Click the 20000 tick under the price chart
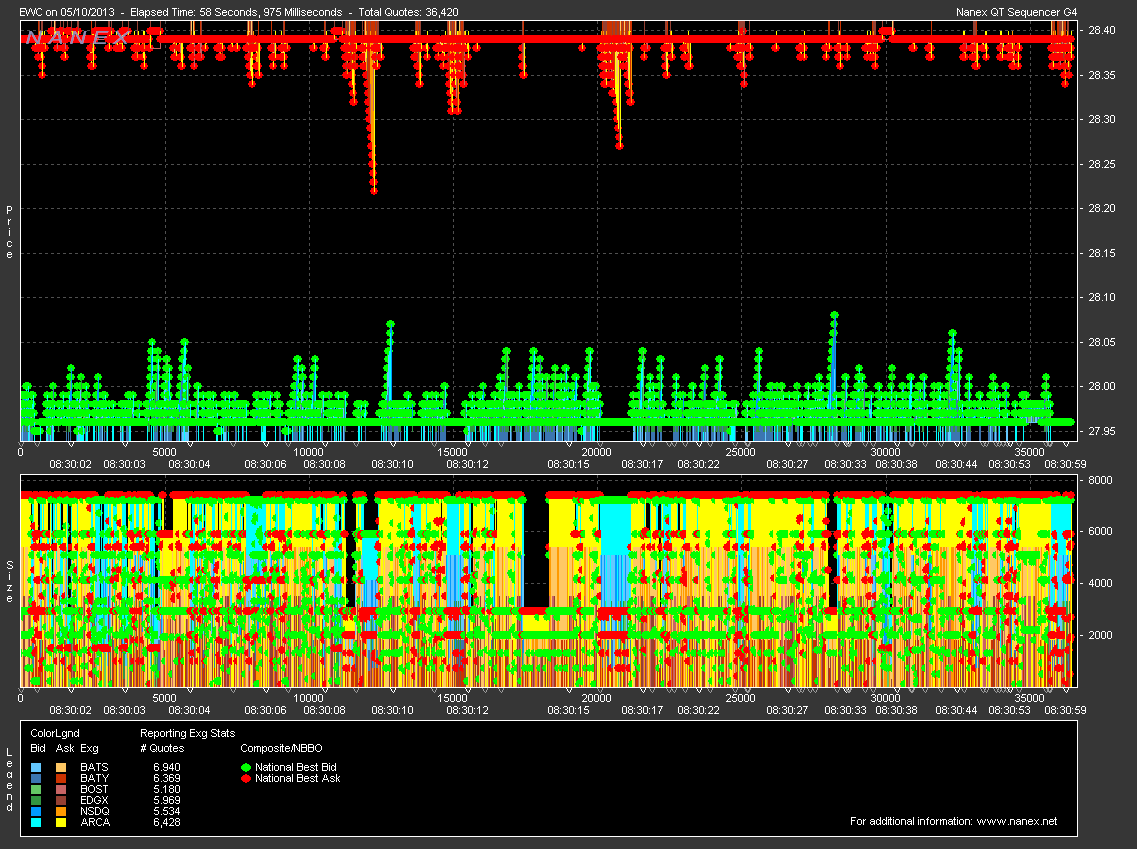The width and height of the screenshot is (1137, 849). point(597,452)
